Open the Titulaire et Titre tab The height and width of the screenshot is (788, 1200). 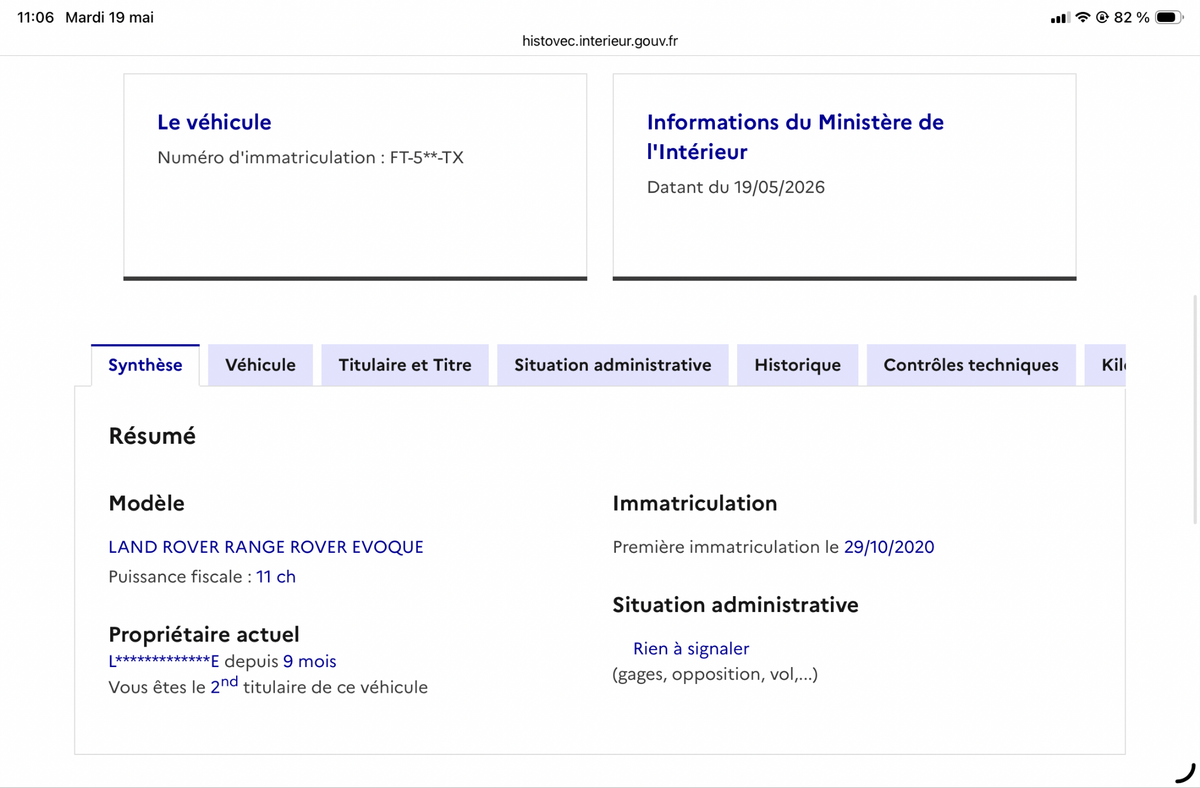(x=405, y=365)
